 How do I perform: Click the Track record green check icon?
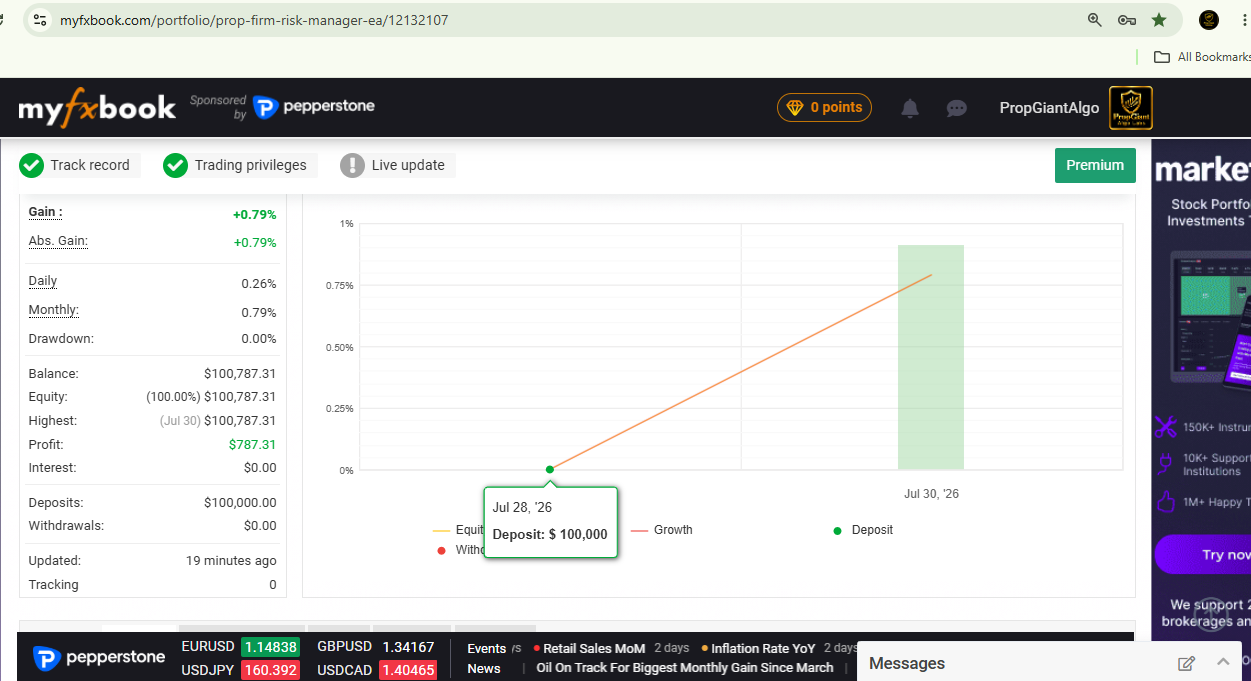coord(31,165)
